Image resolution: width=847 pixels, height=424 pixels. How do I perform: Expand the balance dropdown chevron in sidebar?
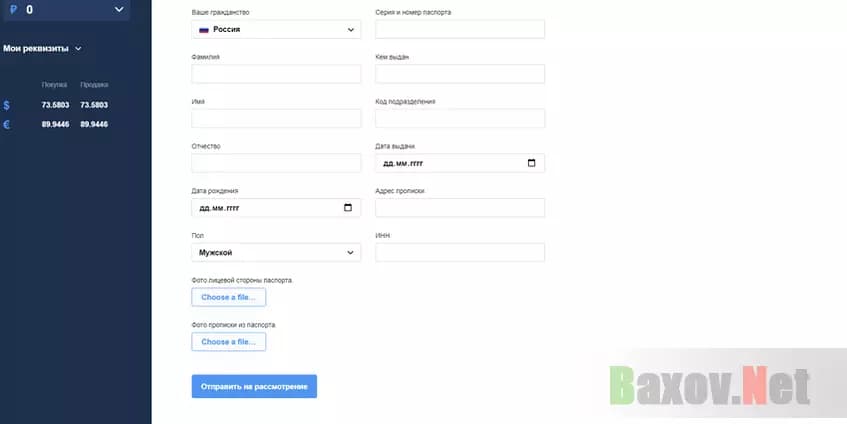(120, 9)
